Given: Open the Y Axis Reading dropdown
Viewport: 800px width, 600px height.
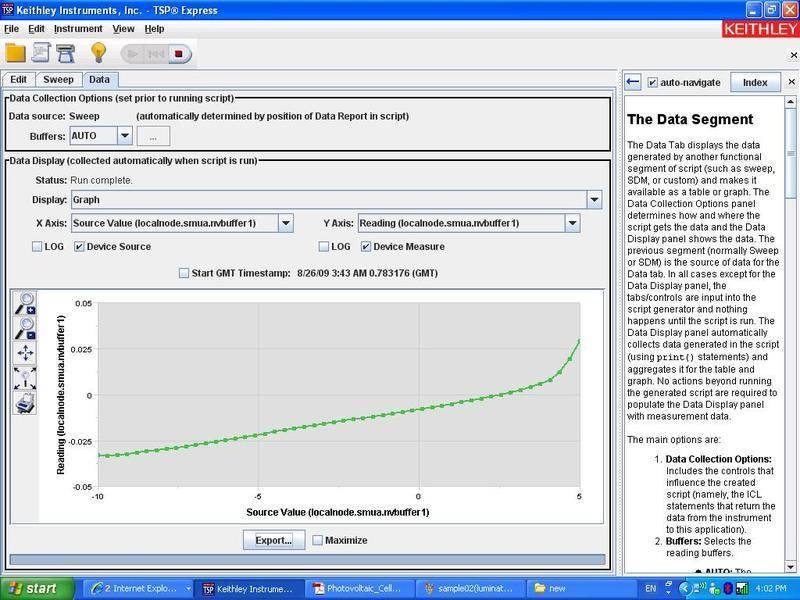Looking at the screenshot, I should click(x=572, y=223).
